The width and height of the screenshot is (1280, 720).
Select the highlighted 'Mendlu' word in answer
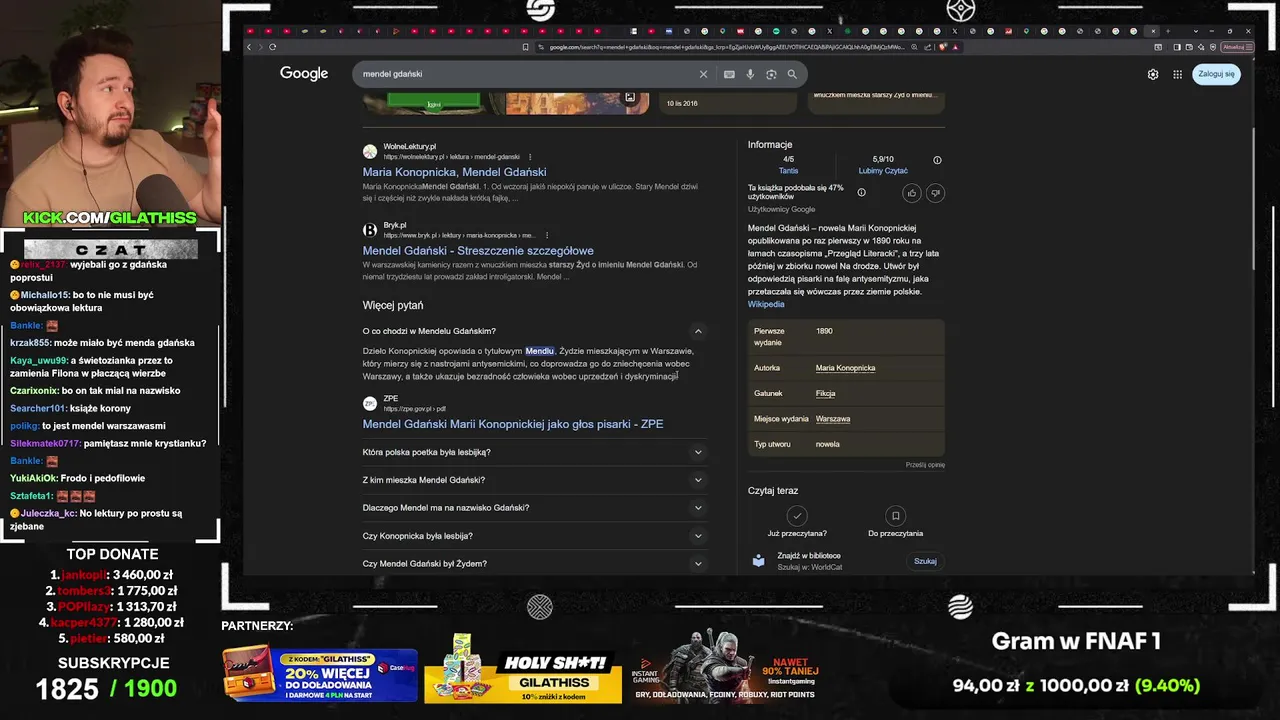pyautogui.click(x=539, y=351)
